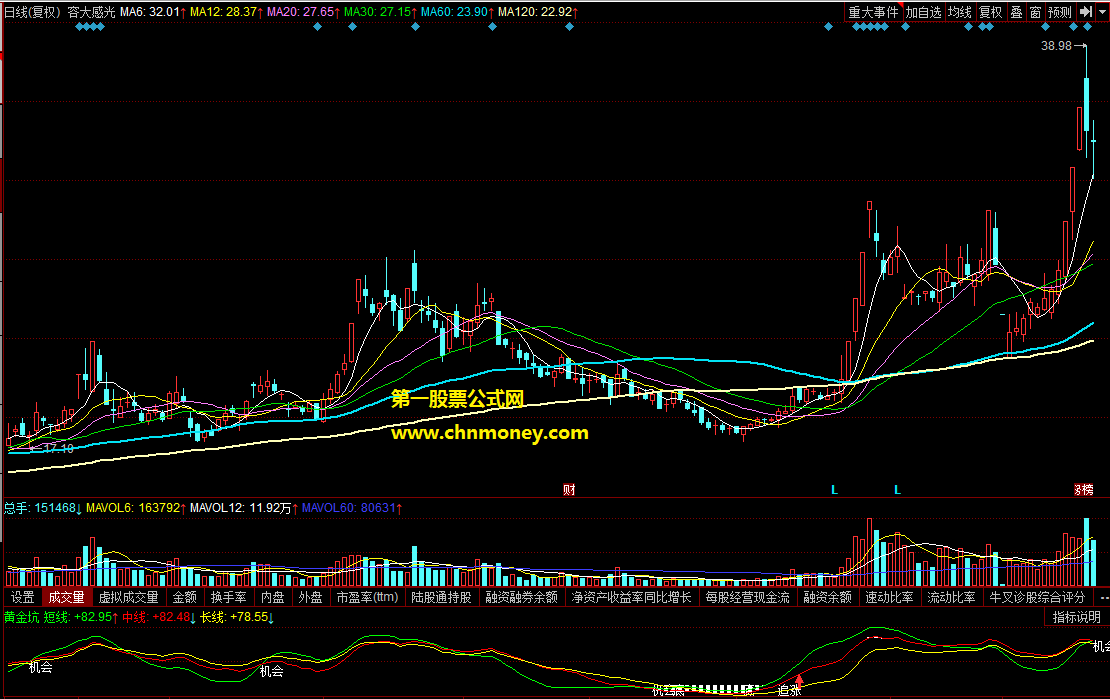Viewport: 1110px width, 699px height.
Task: Click the stock name 容大感光
Action: tap(91, 12)
